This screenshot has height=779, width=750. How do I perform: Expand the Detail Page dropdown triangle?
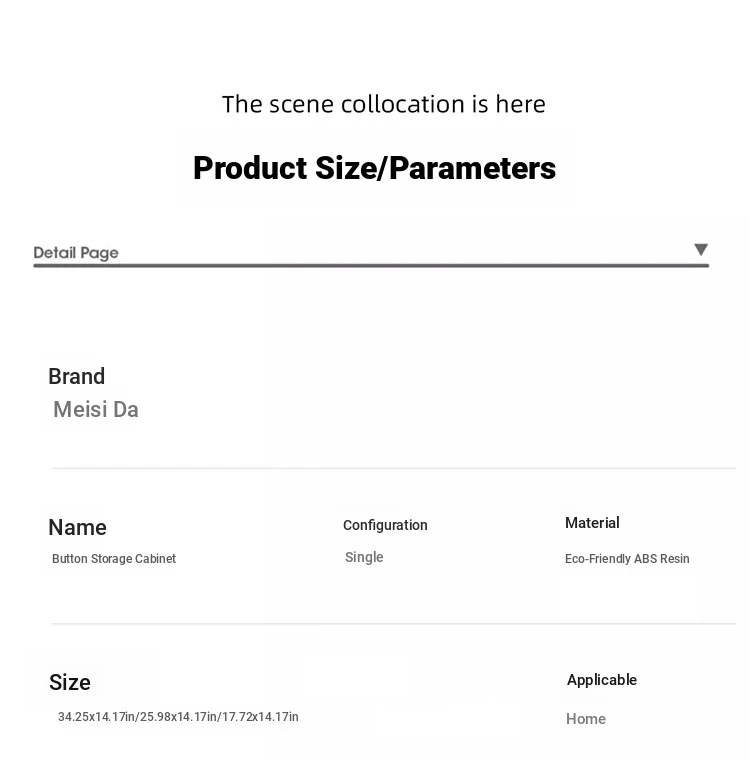point(700,249)
